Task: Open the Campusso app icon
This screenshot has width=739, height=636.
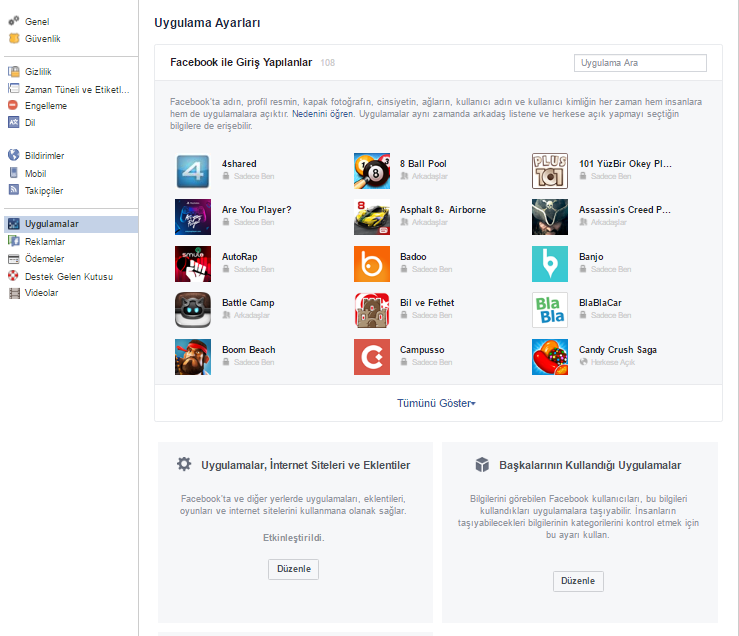Action: [372, 357]
